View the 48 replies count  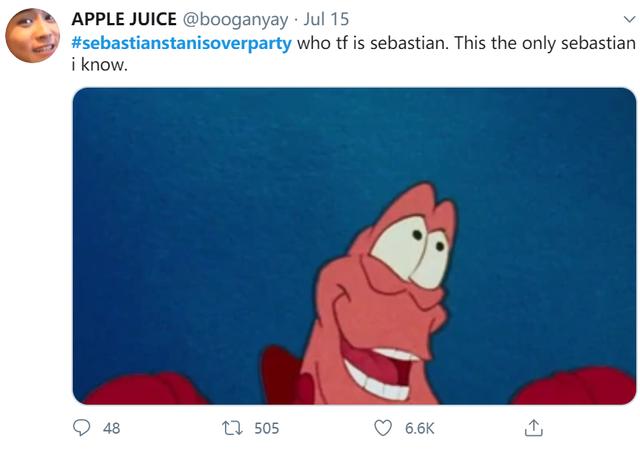[x=111, y=428]
